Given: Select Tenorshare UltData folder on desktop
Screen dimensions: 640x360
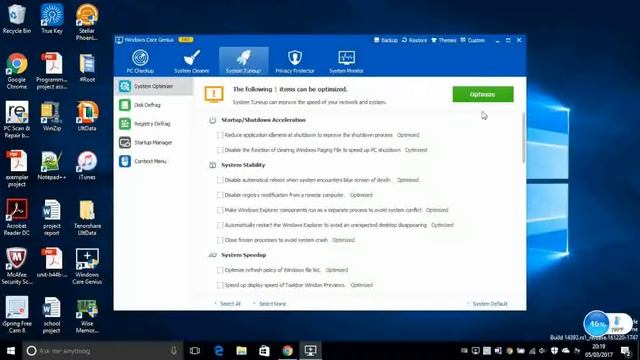Looking at the screenshot, I should [87, 217].
